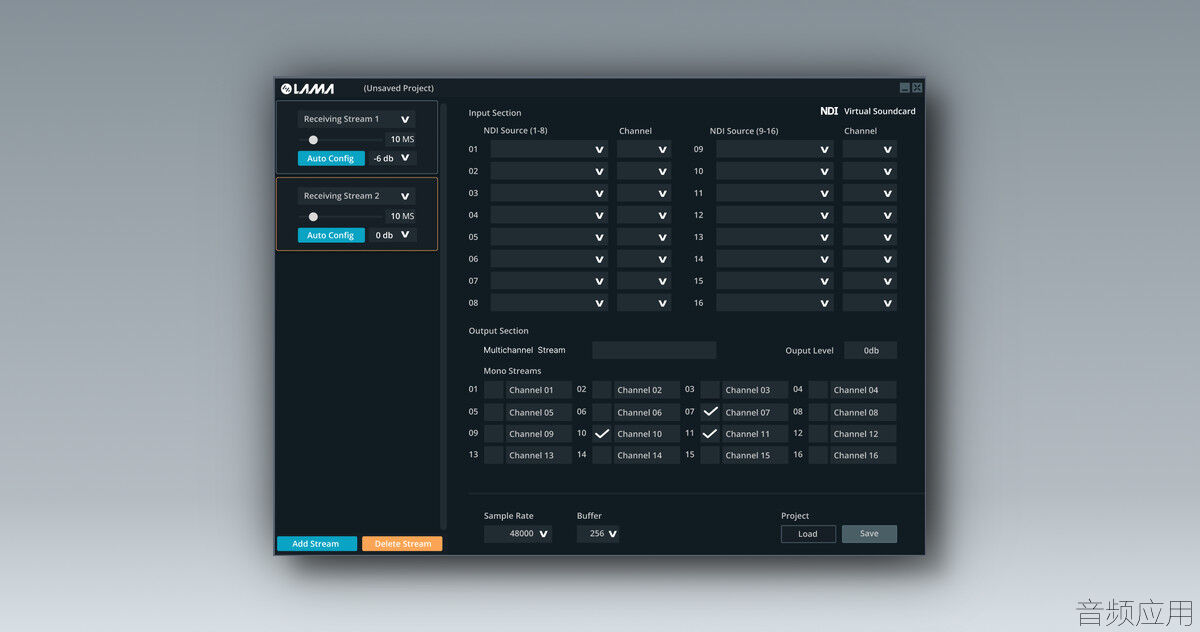
Task: Open the 0 db level dropdown in Stream 2
Action: (x=391, y=235)
